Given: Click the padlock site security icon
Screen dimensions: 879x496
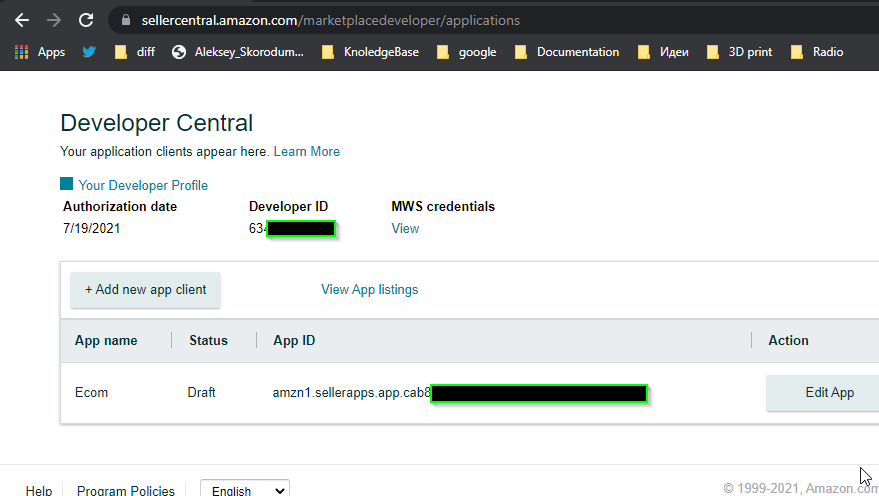Looking at the screenshot, I should point(125,20).
